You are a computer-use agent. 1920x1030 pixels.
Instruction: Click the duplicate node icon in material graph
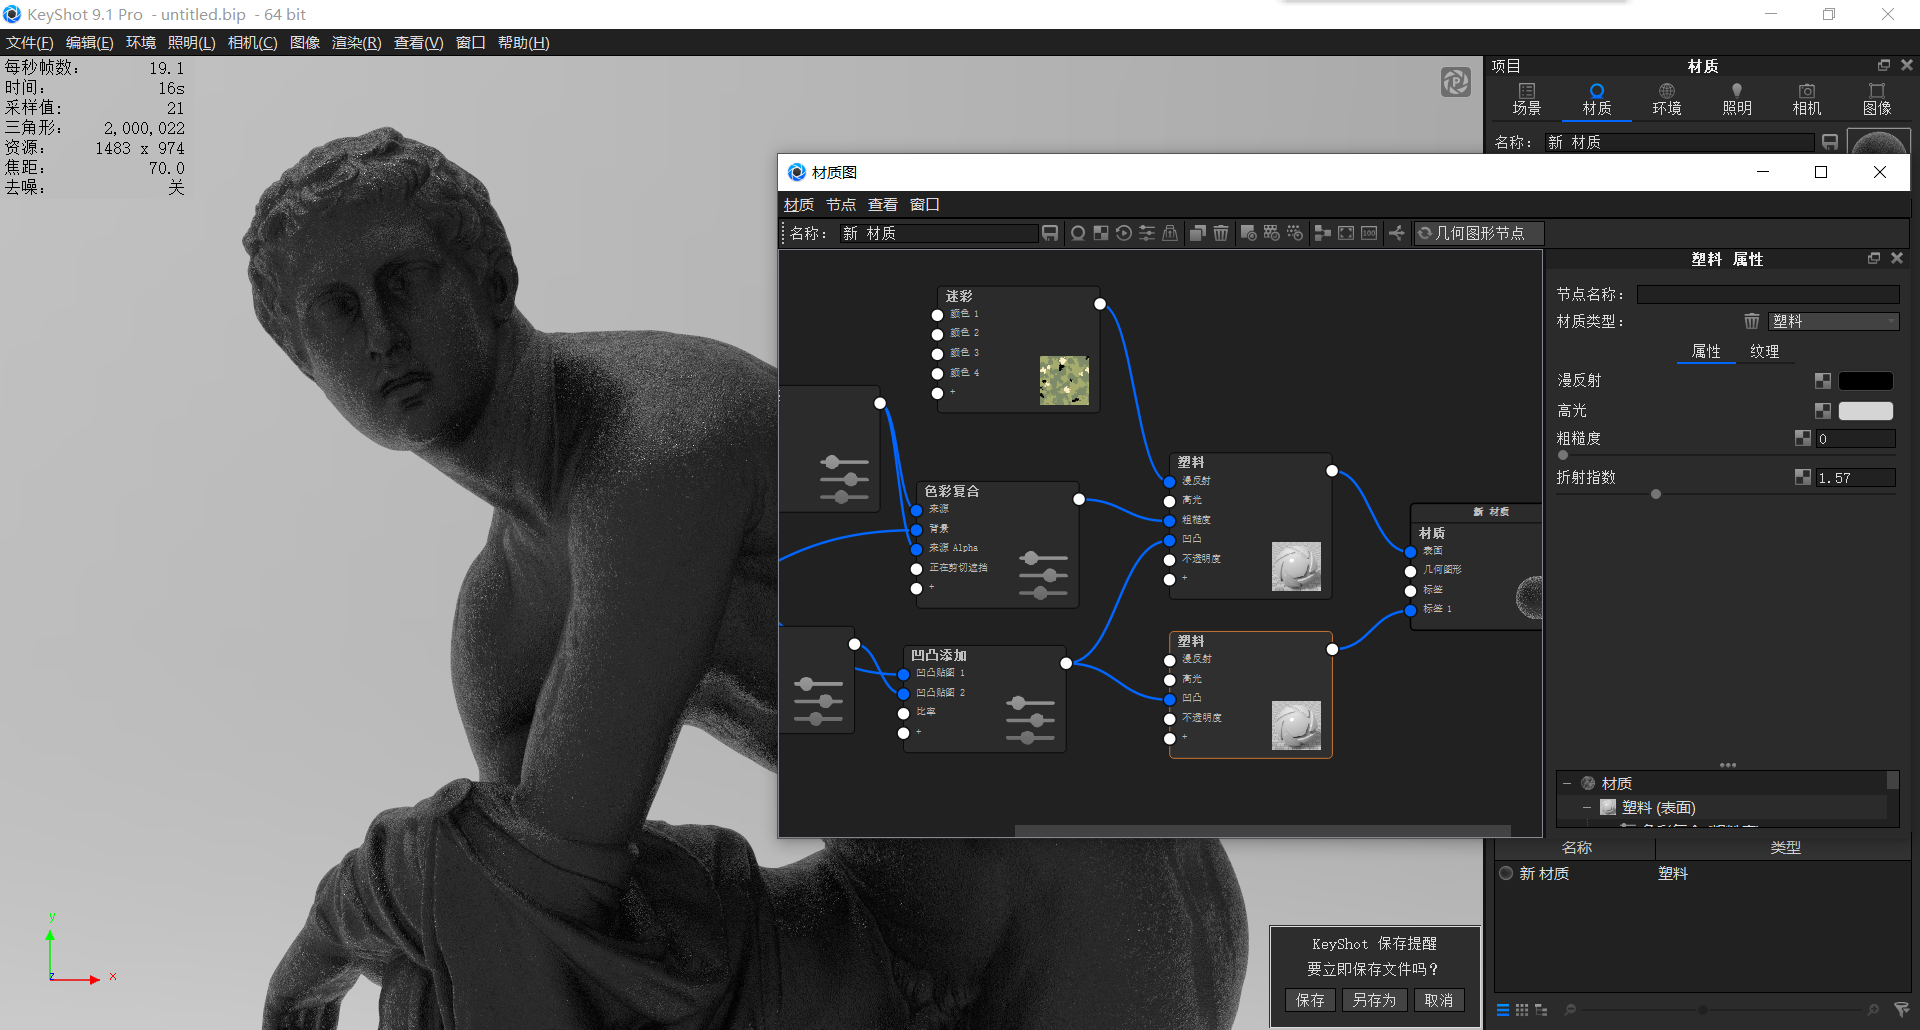1197,233
